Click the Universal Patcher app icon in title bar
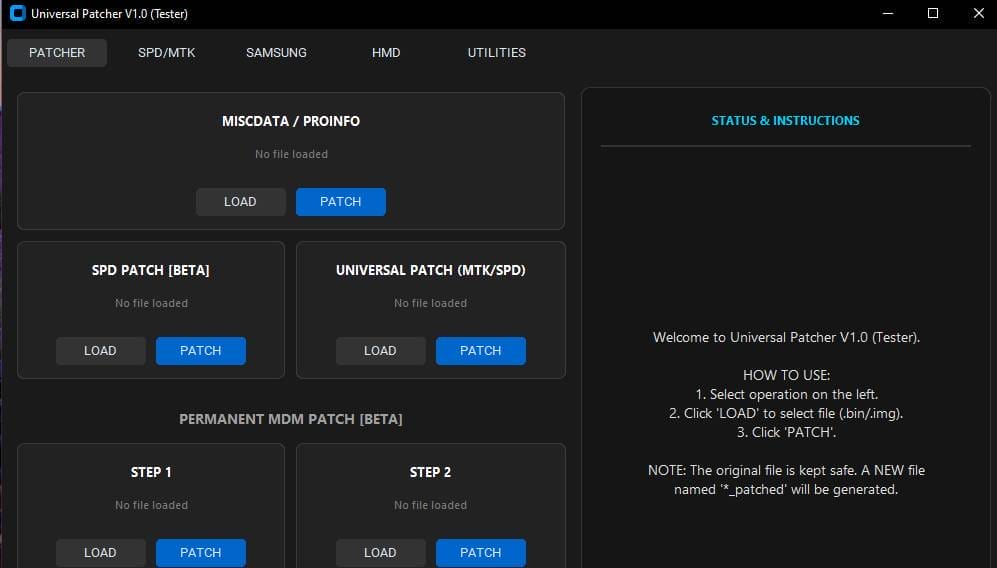The image size is (997, 568). point(18,13)
